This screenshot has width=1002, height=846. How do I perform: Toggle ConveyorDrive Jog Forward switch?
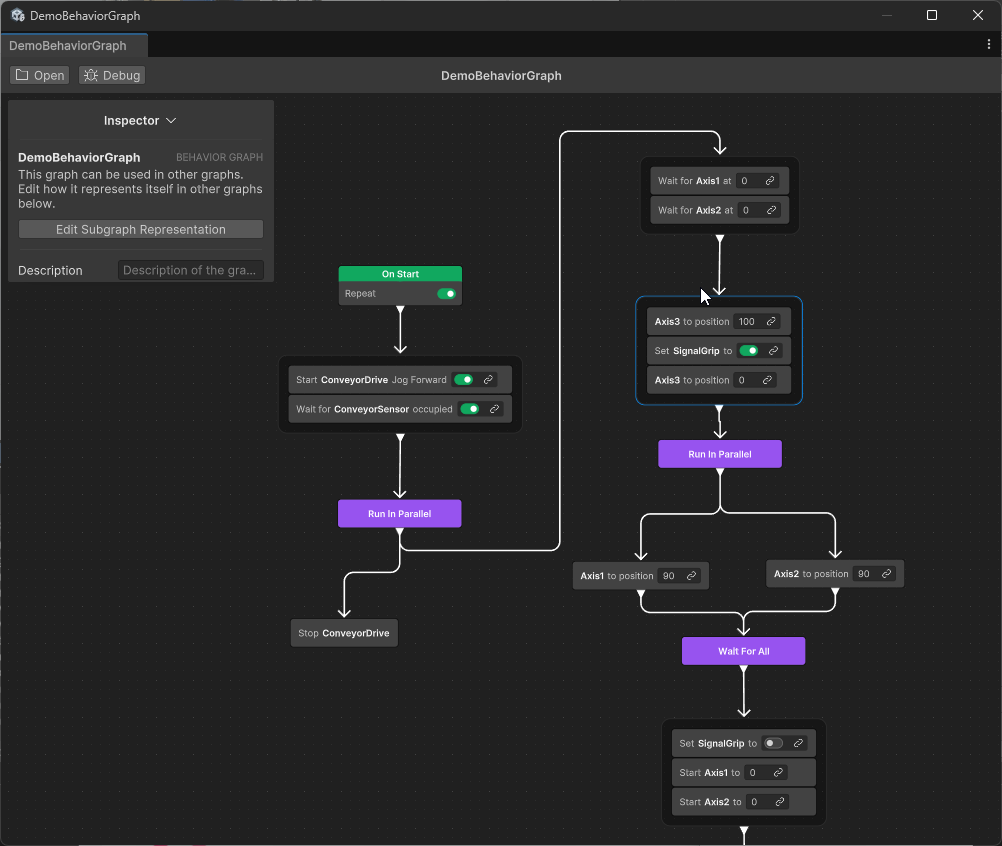pos(463,380)
